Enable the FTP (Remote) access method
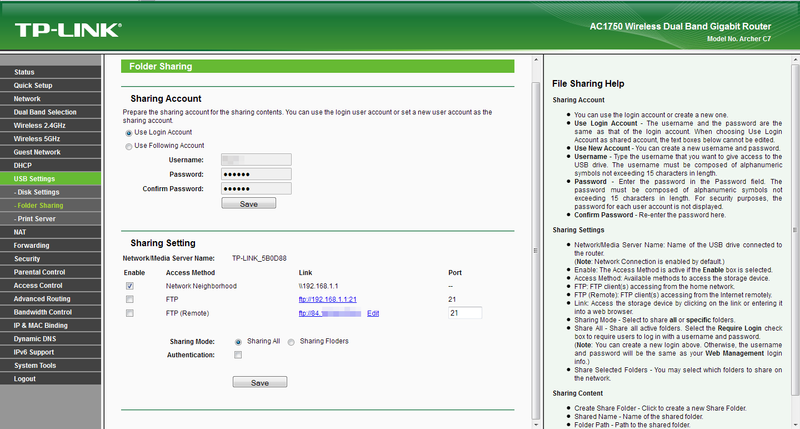Image resolution: width=800 pixels, height=429 pixels. coord(130,313)
